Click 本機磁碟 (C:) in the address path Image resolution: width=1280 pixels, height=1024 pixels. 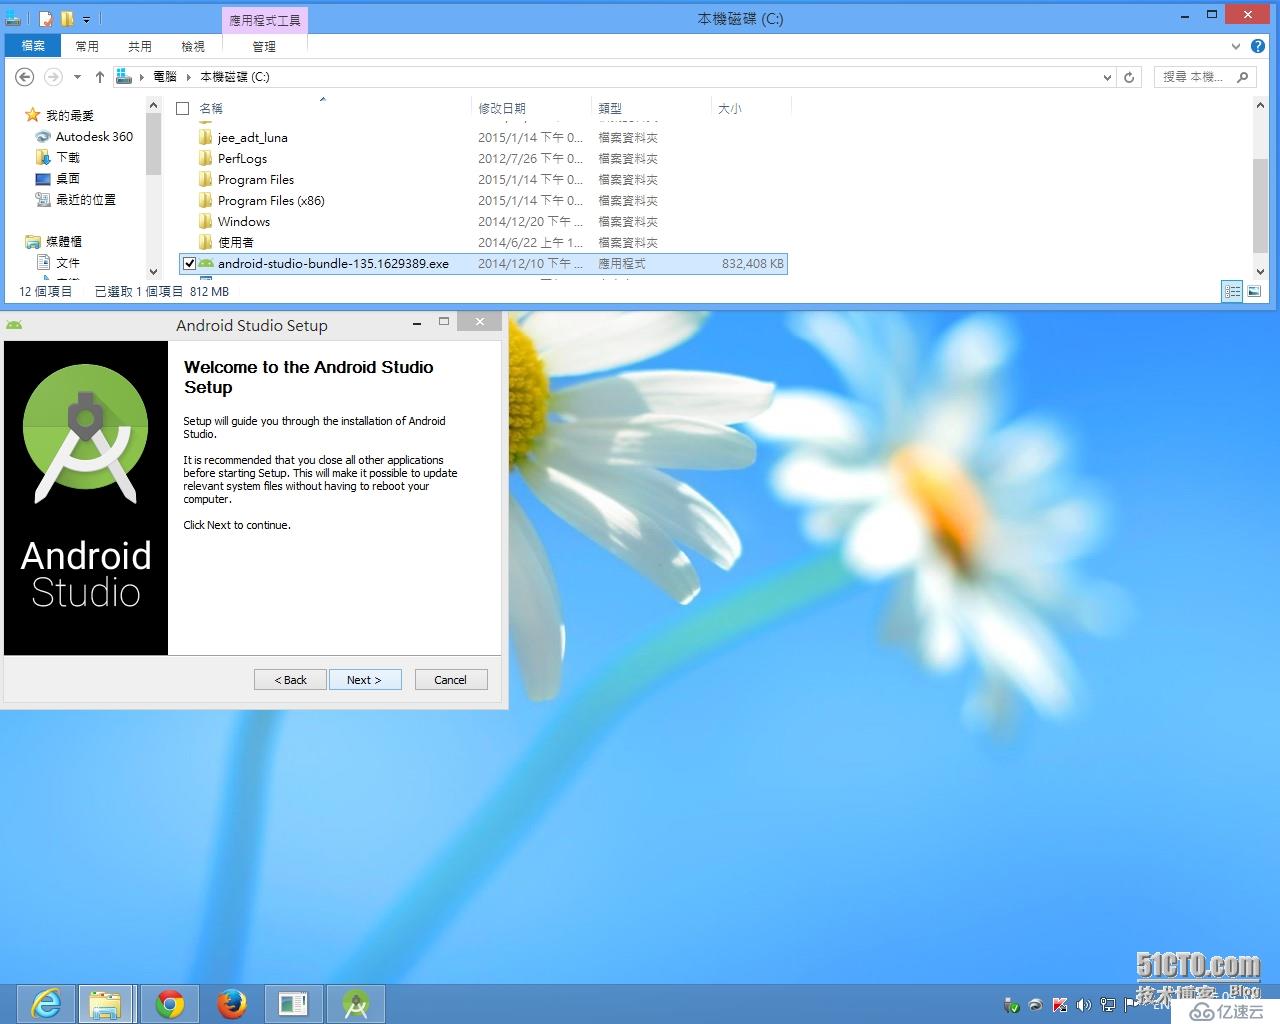coord(234,77)
